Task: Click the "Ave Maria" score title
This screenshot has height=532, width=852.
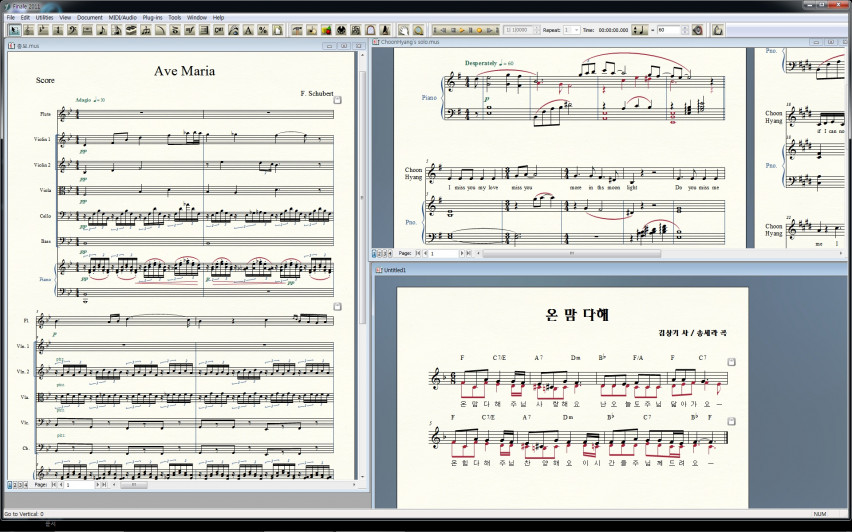Action: tap(184, 71)
